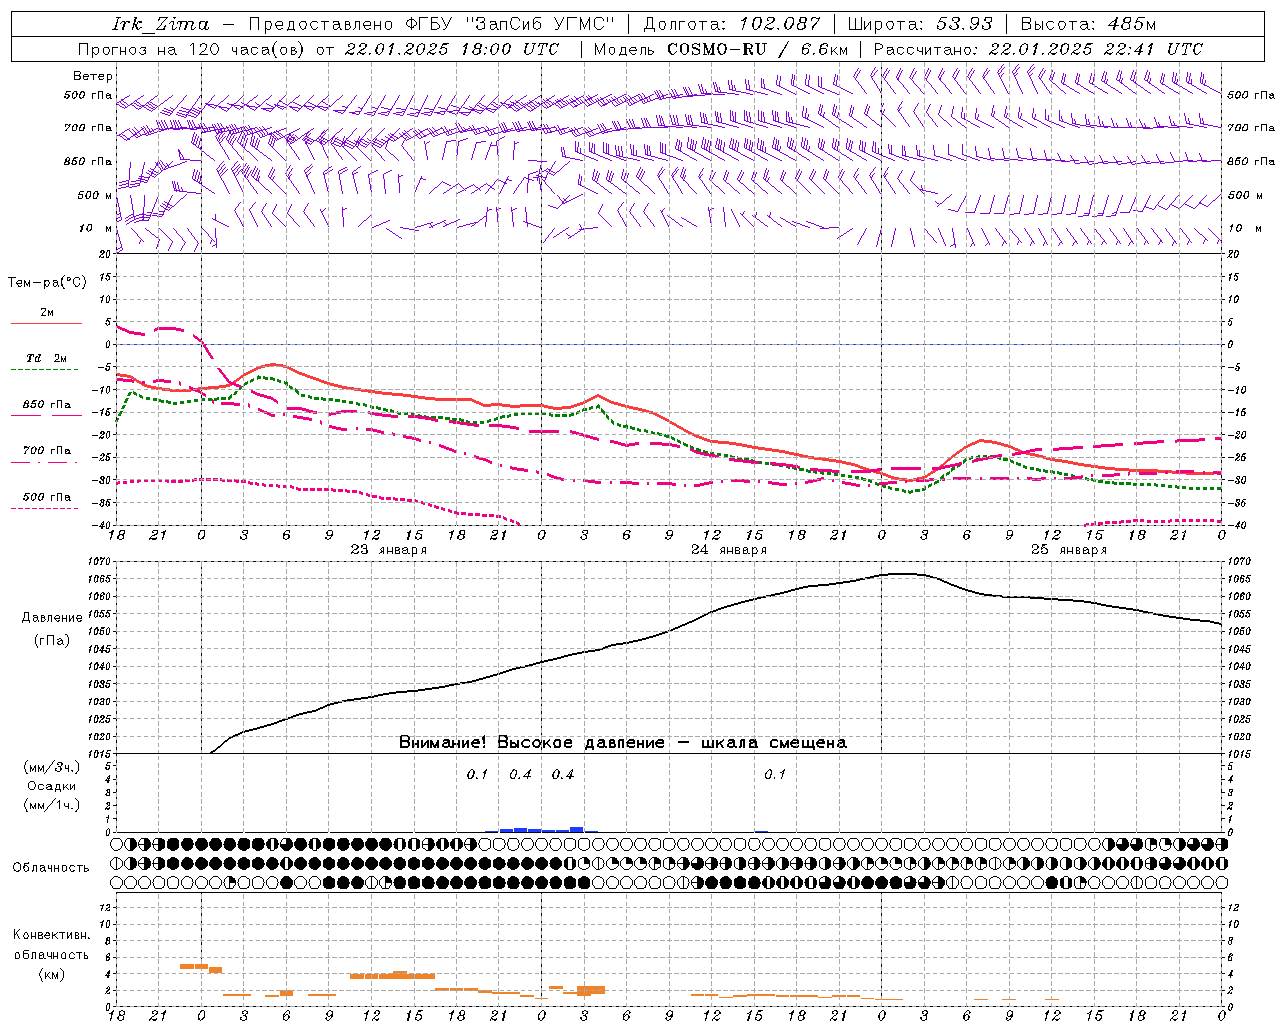Click the 'Внимание! Высокое давление' warning text

532,743
